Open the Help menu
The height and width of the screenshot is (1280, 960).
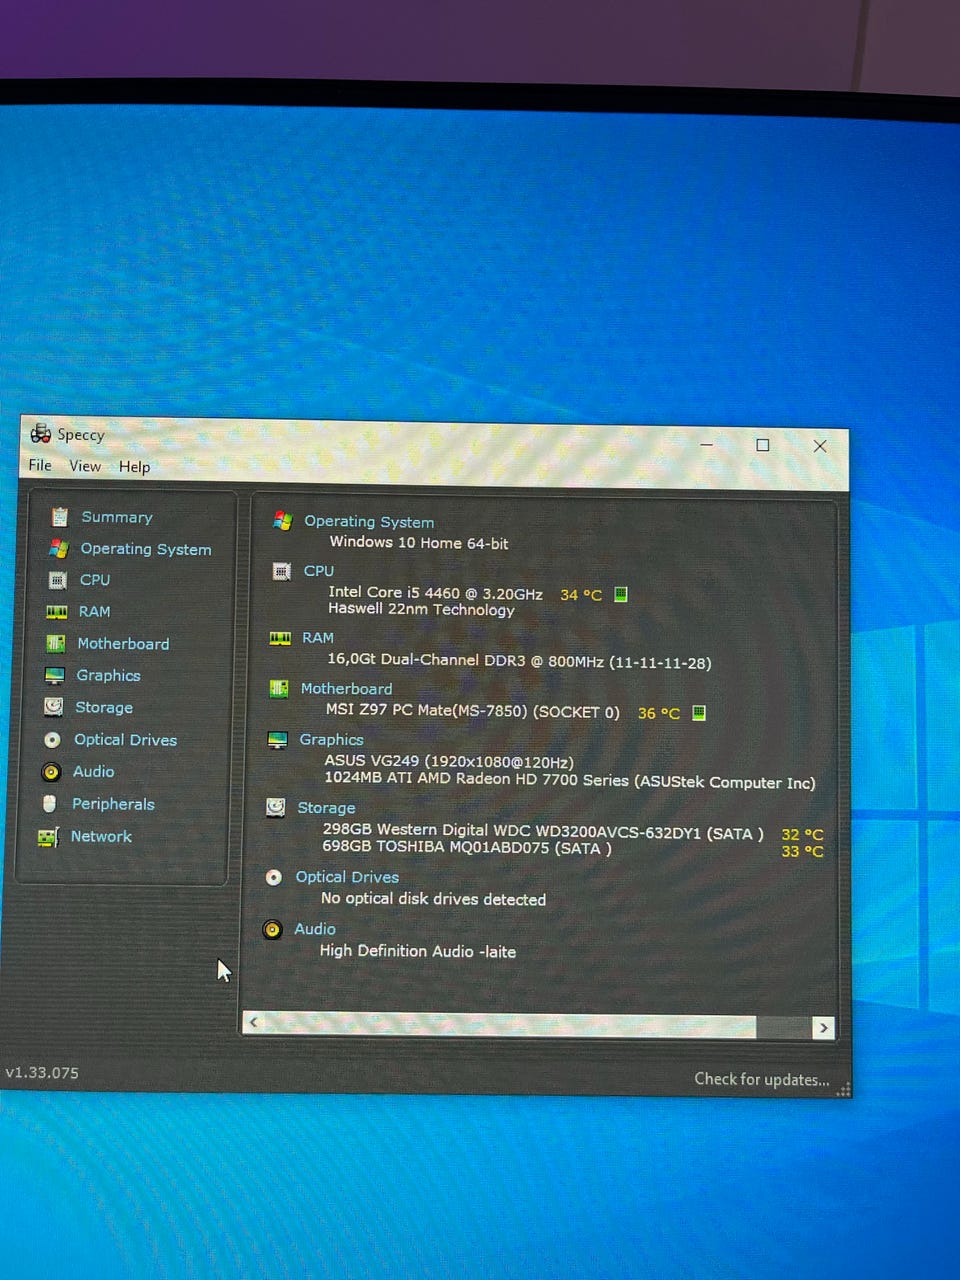[134, 467]
